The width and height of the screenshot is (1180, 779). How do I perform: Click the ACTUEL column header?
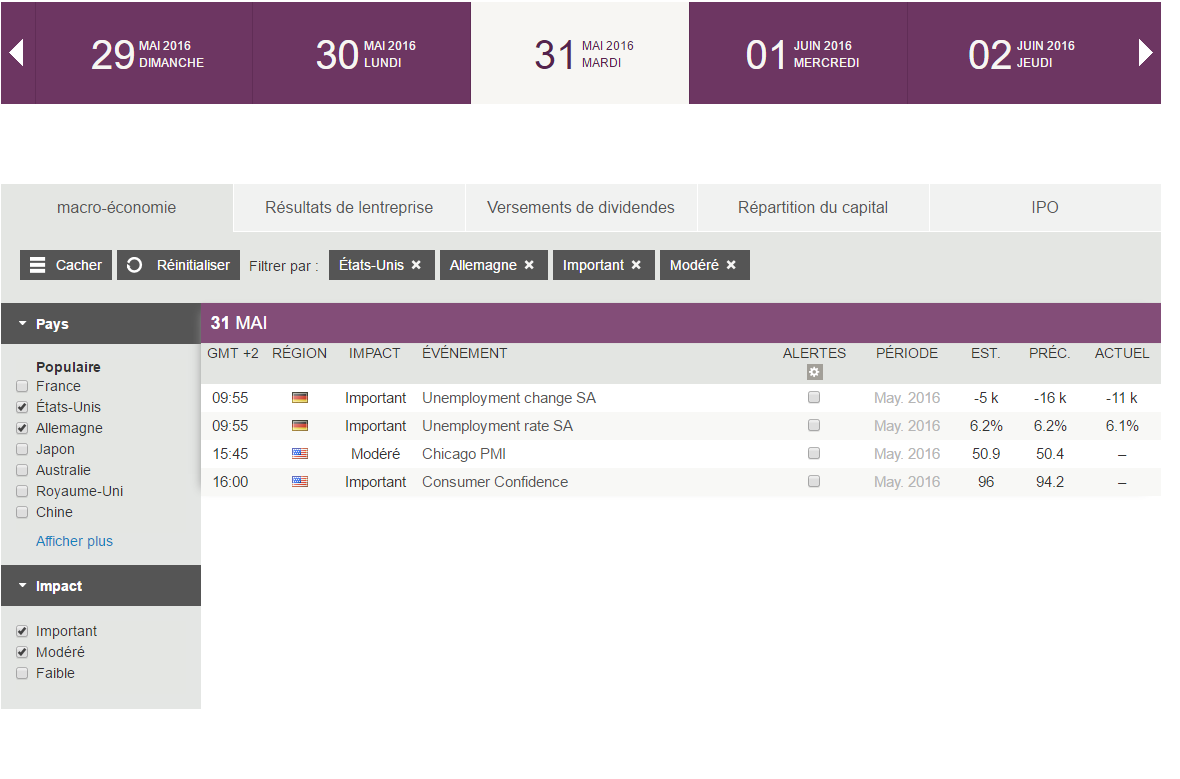coord(1121,353)
